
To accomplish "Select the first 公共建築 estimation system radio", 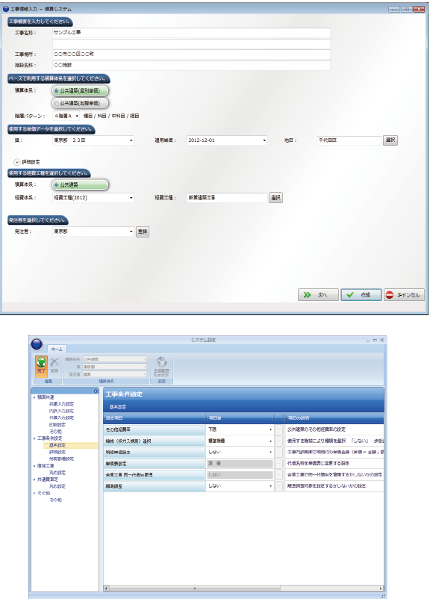I will [x=80, y=91].
